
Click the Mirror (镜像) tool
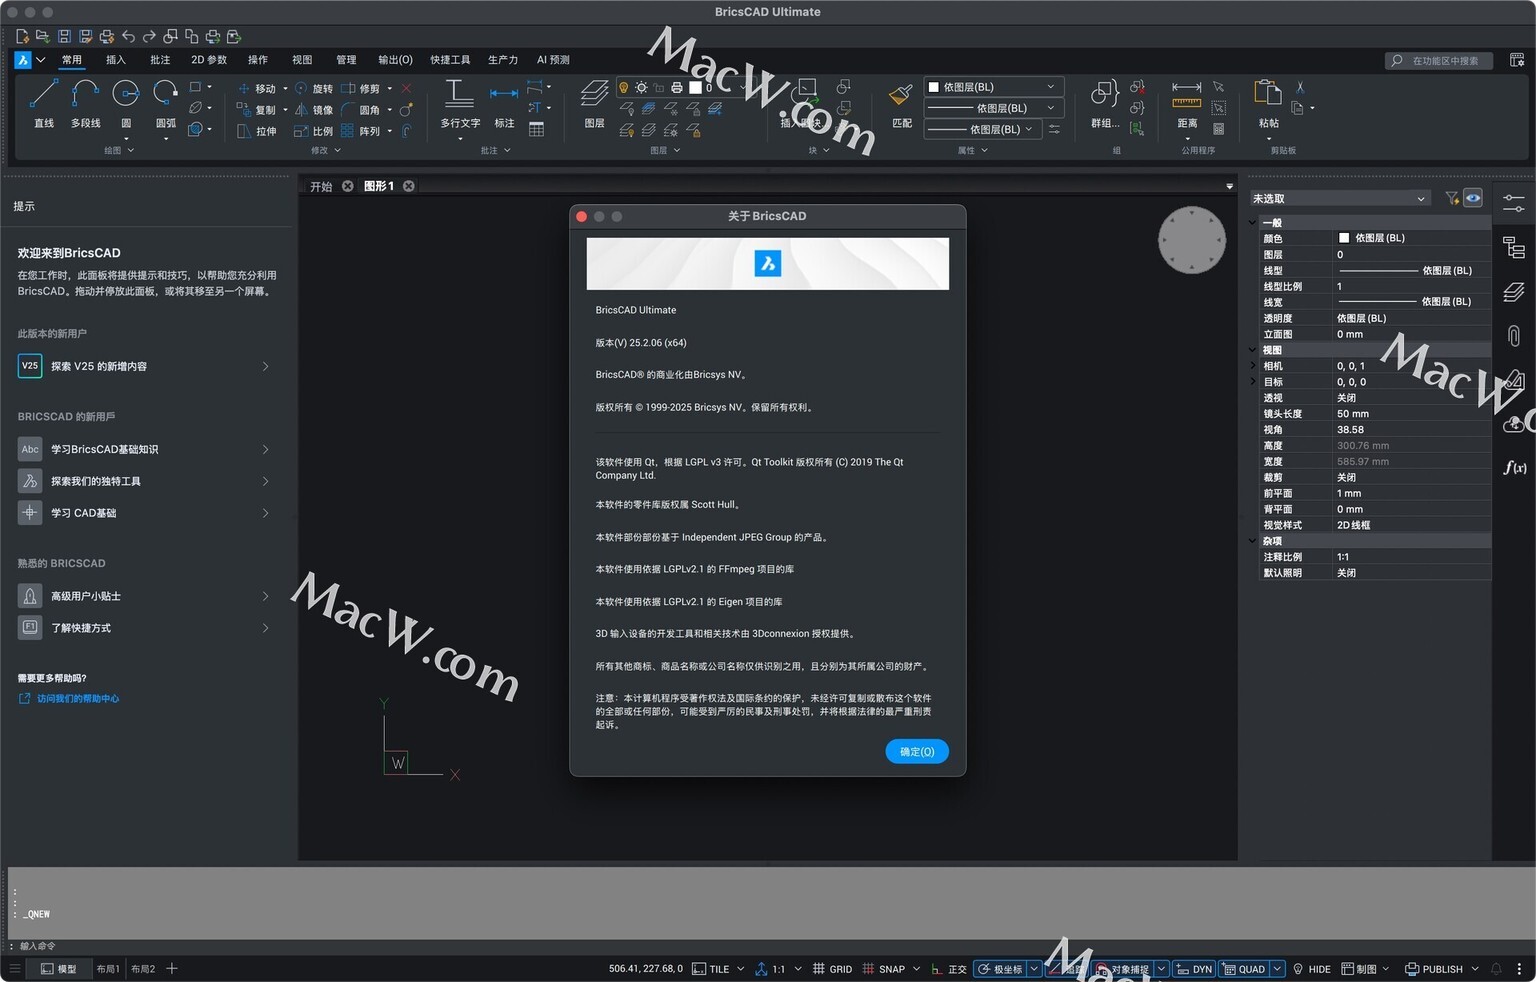[314, 110]
